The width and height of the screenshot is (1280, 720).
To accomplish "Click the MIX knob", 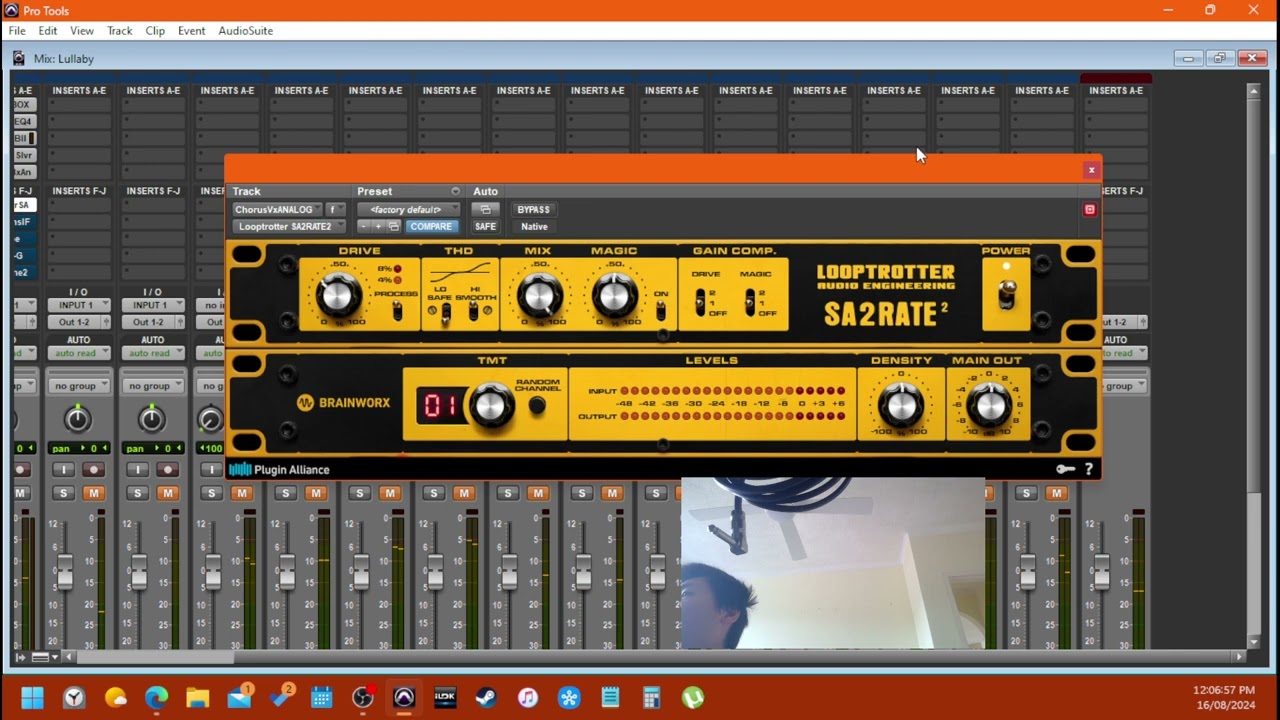I will [x=538, y=295].
